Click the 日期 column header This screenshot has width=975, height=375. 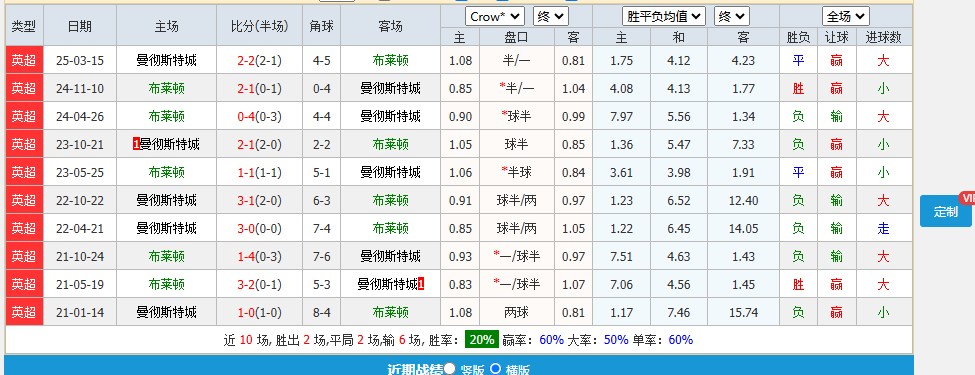[80, 25]
